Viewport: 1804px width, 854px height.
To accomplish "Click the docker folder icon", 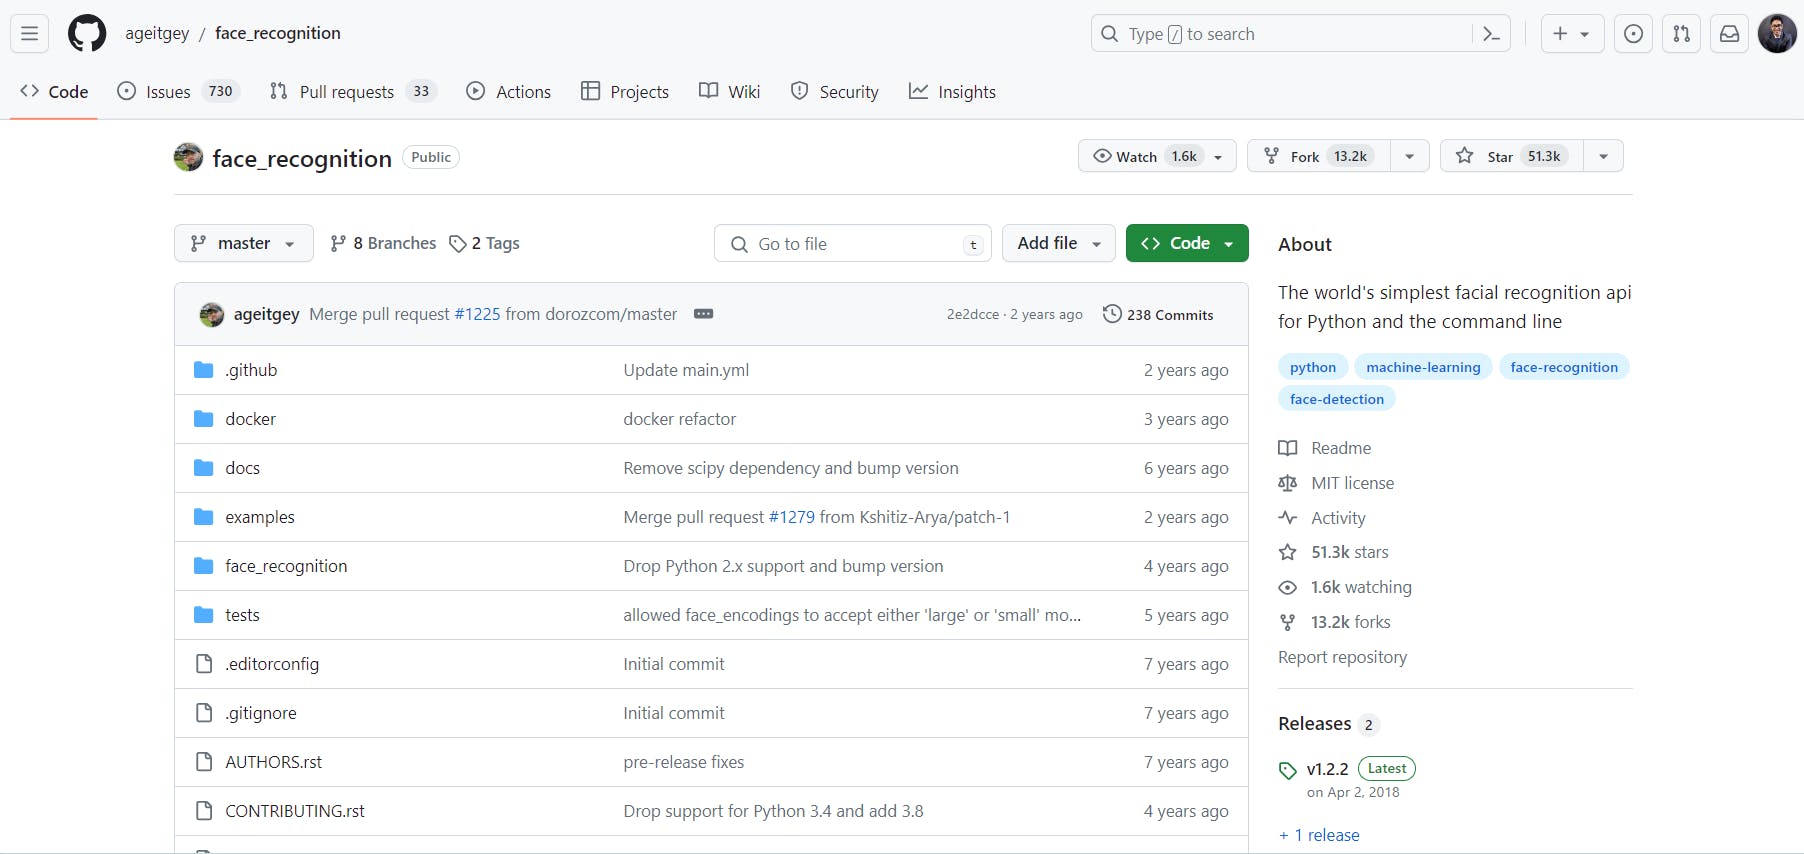I will click(204, 419).
